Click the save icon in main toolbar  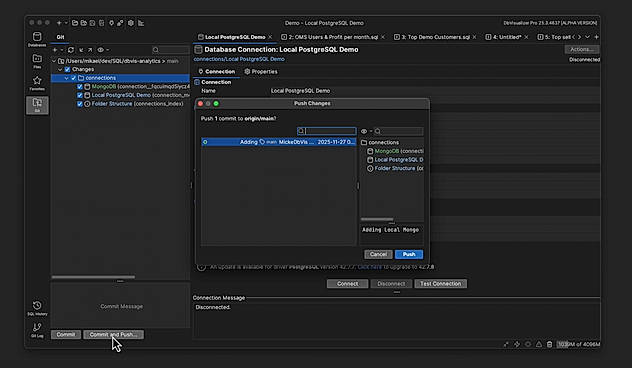(x=92, y=23)
